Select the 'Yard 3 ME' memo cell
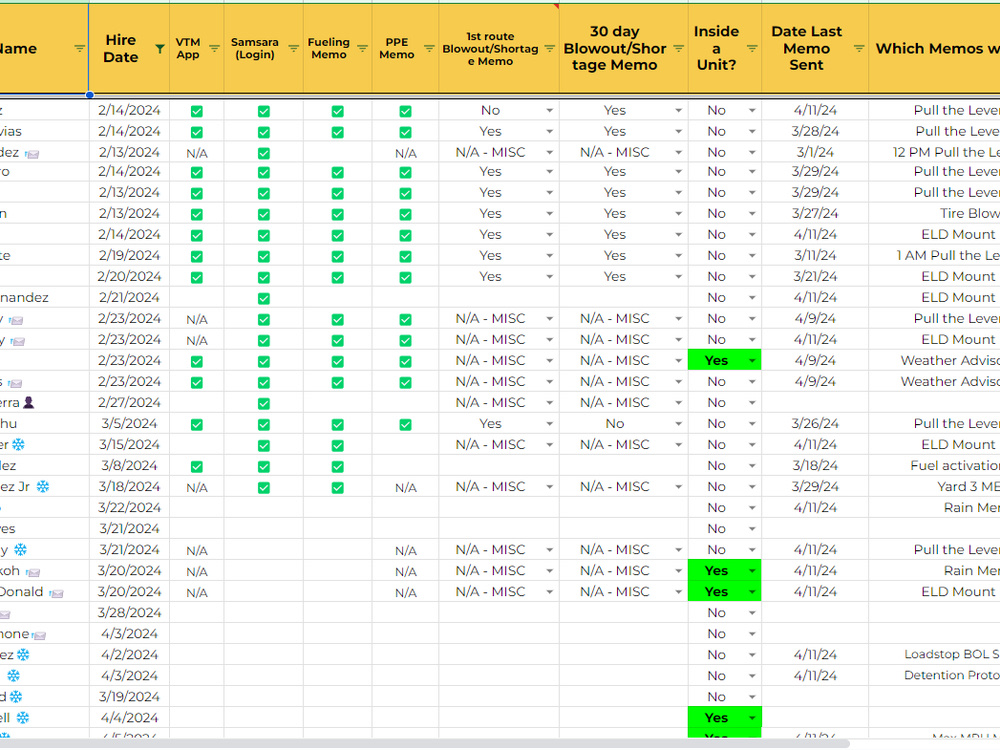Image resolution: width=1000 pixels, height=750 pixels. [x=934, y=487]
